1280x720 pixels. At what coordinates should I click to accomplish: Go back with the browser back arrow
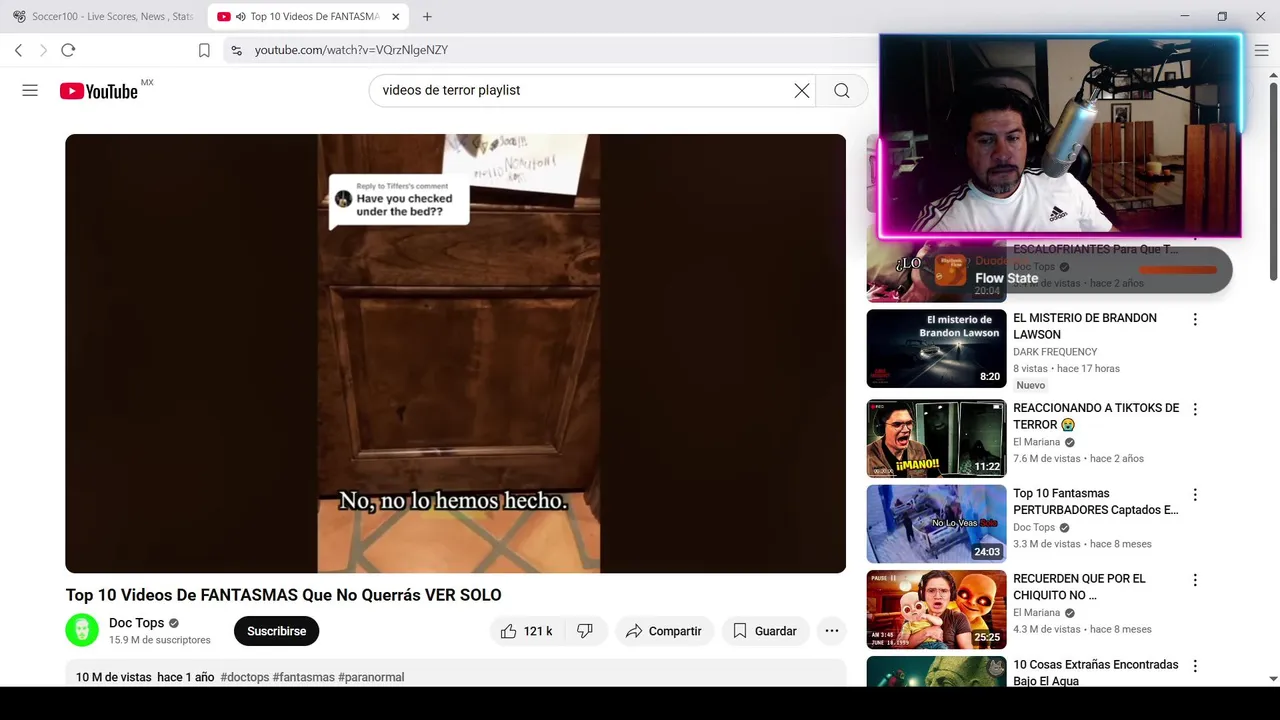coord(18,50)
